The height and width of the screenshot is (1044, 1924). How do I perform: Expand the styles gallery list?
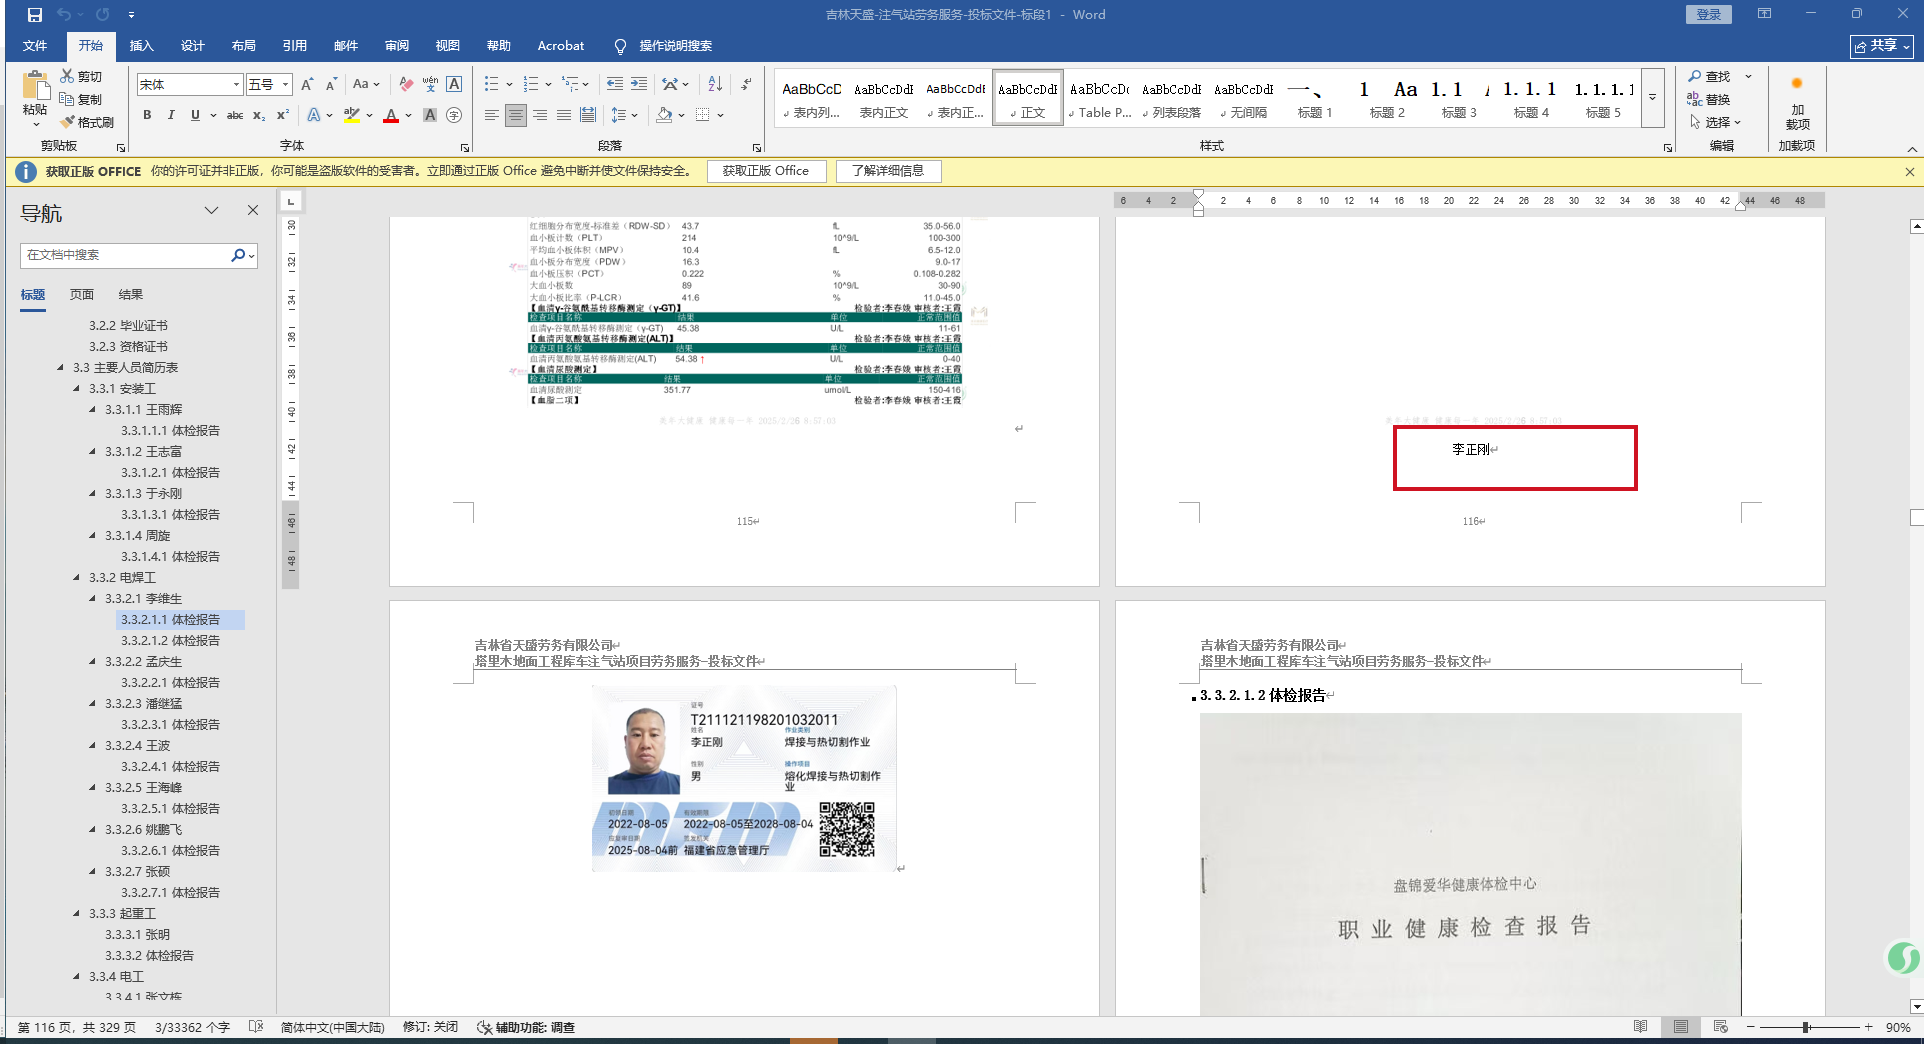click(x=1653, y=97)
